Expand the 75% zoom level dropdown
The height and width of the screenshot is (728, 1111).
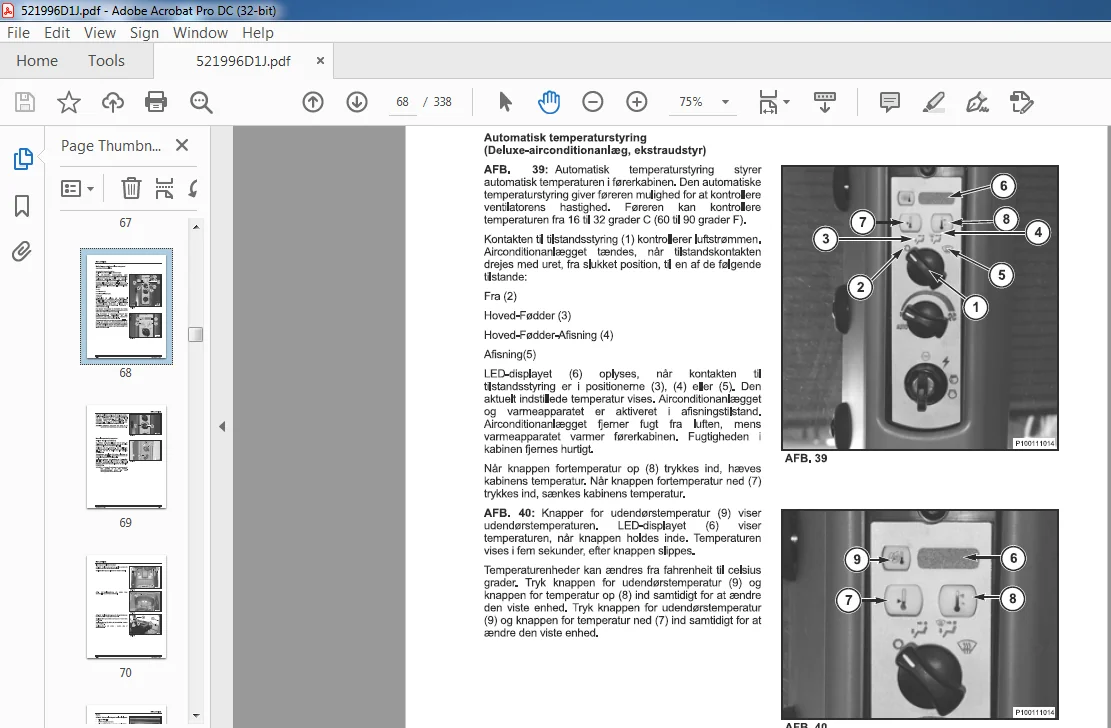coord(725,102)
